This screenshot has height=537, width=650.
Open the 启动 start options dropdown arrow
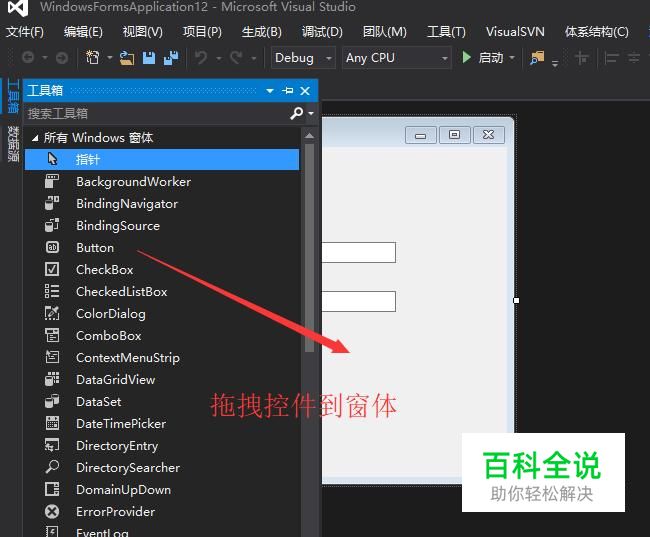tap(512, 57)
